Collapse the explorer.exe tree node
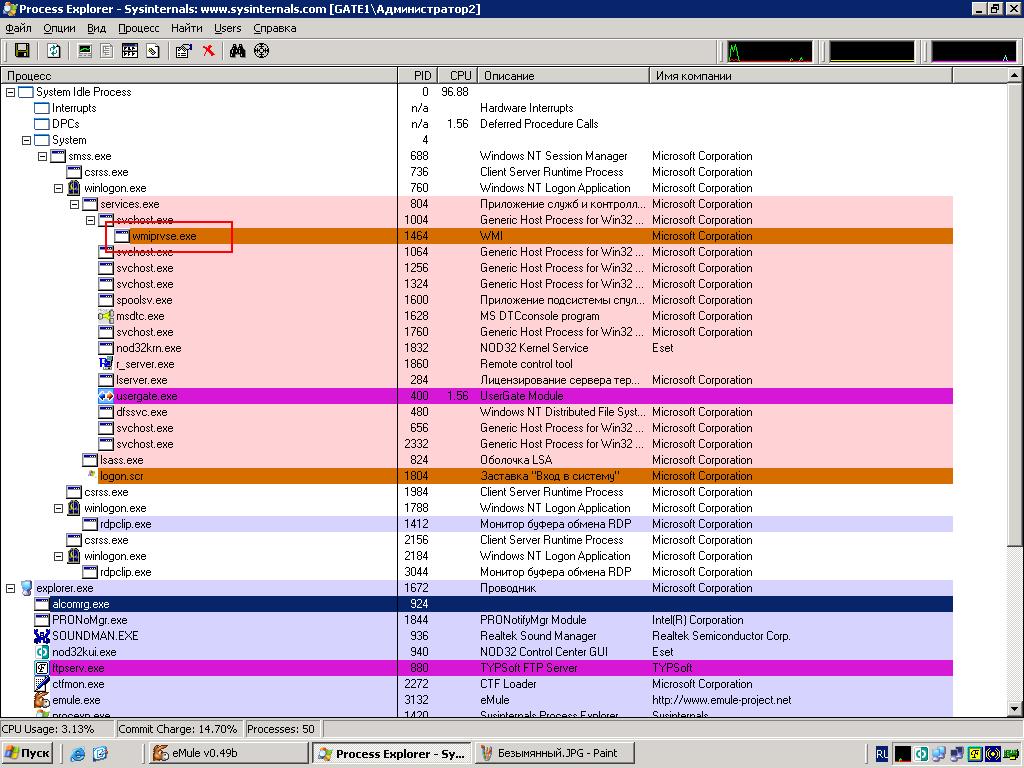 tap(10, 588)
